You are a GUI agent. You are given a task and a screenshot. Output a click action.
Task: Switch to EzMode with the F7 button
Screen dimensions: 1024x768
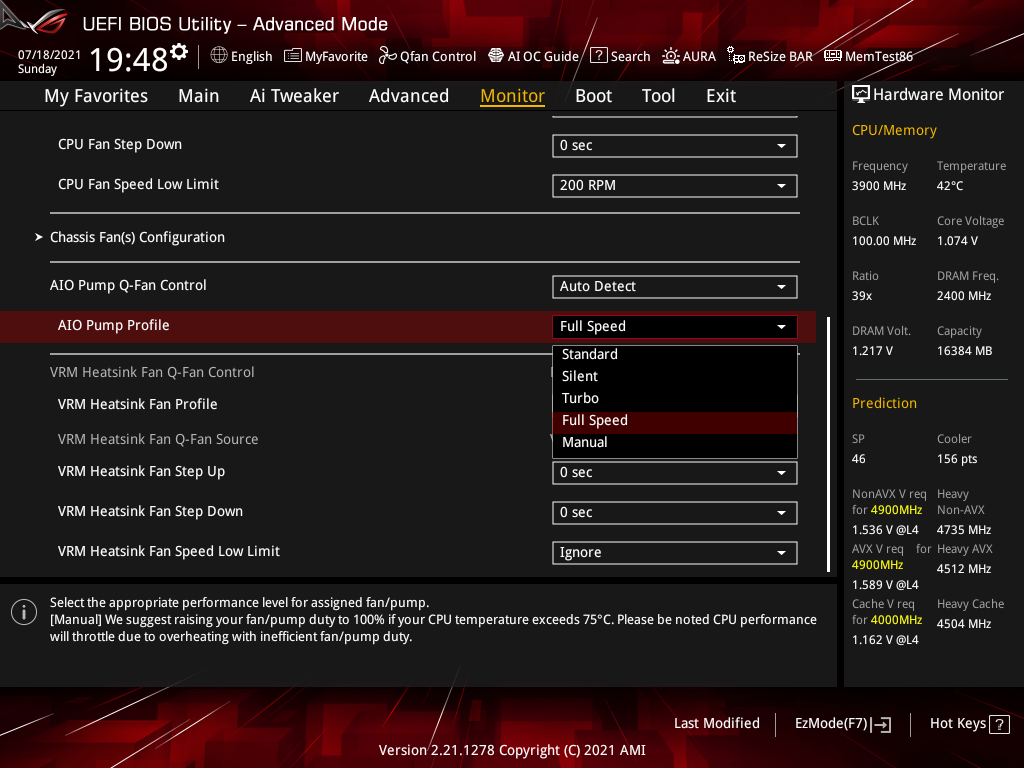pyautogui.click(x=842, y=723)
